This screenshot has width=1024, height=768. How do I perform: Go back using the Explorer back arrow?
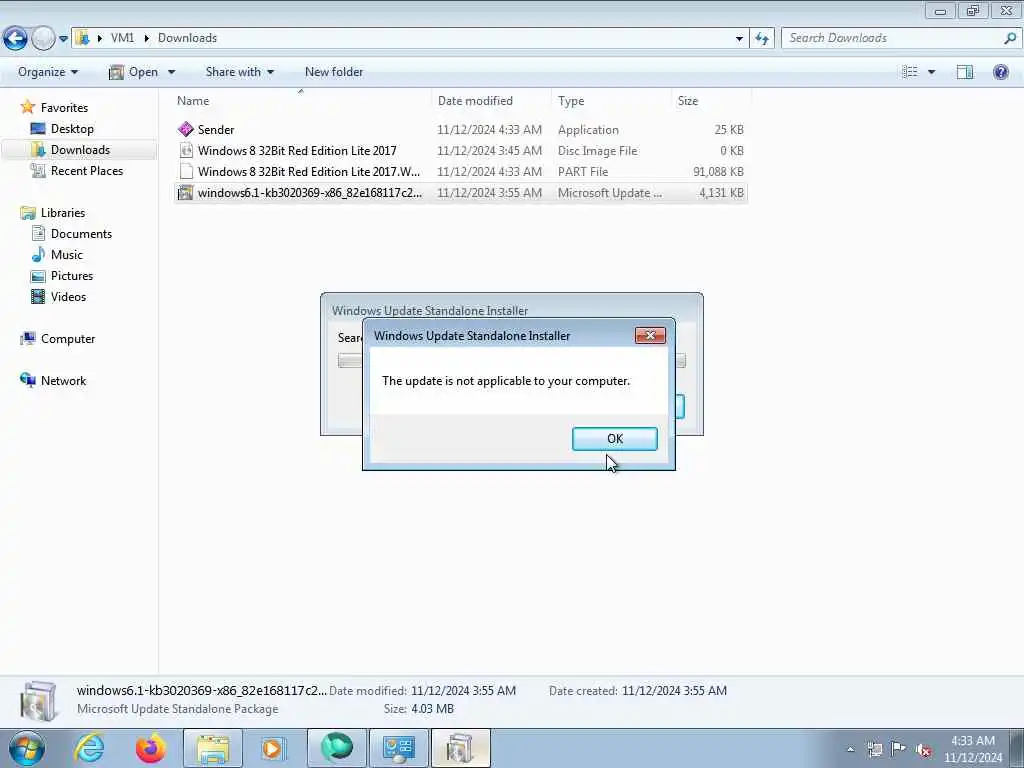point(16,39)
